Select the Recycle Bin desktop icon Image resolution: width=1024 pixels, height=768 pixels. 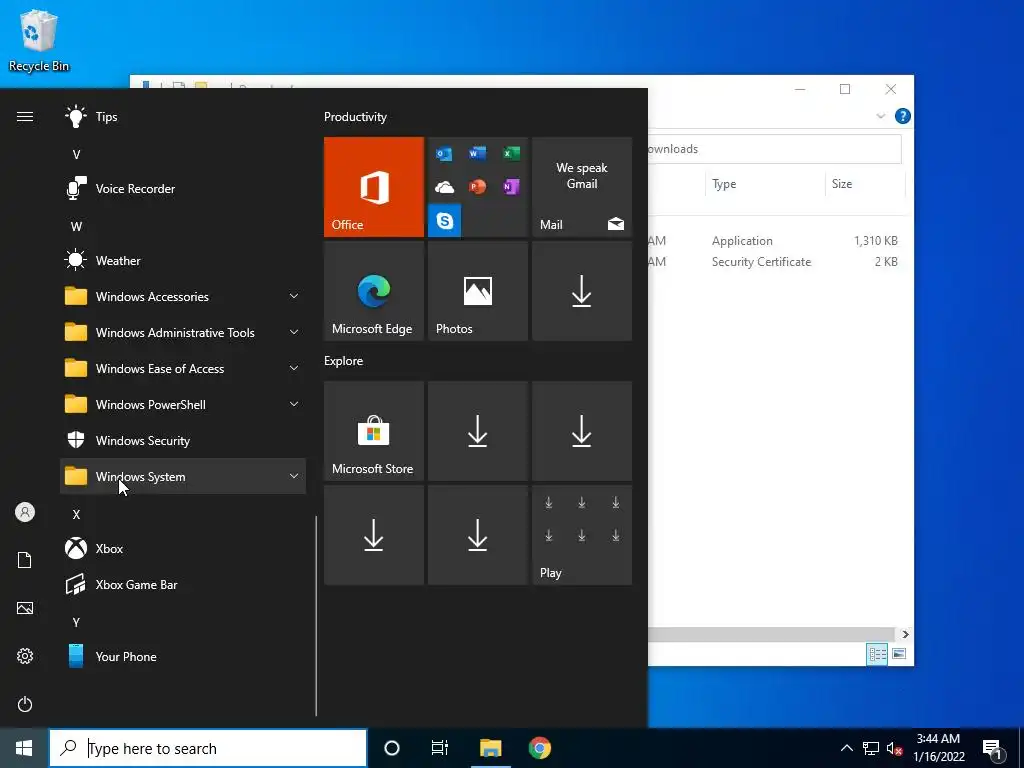39,40
